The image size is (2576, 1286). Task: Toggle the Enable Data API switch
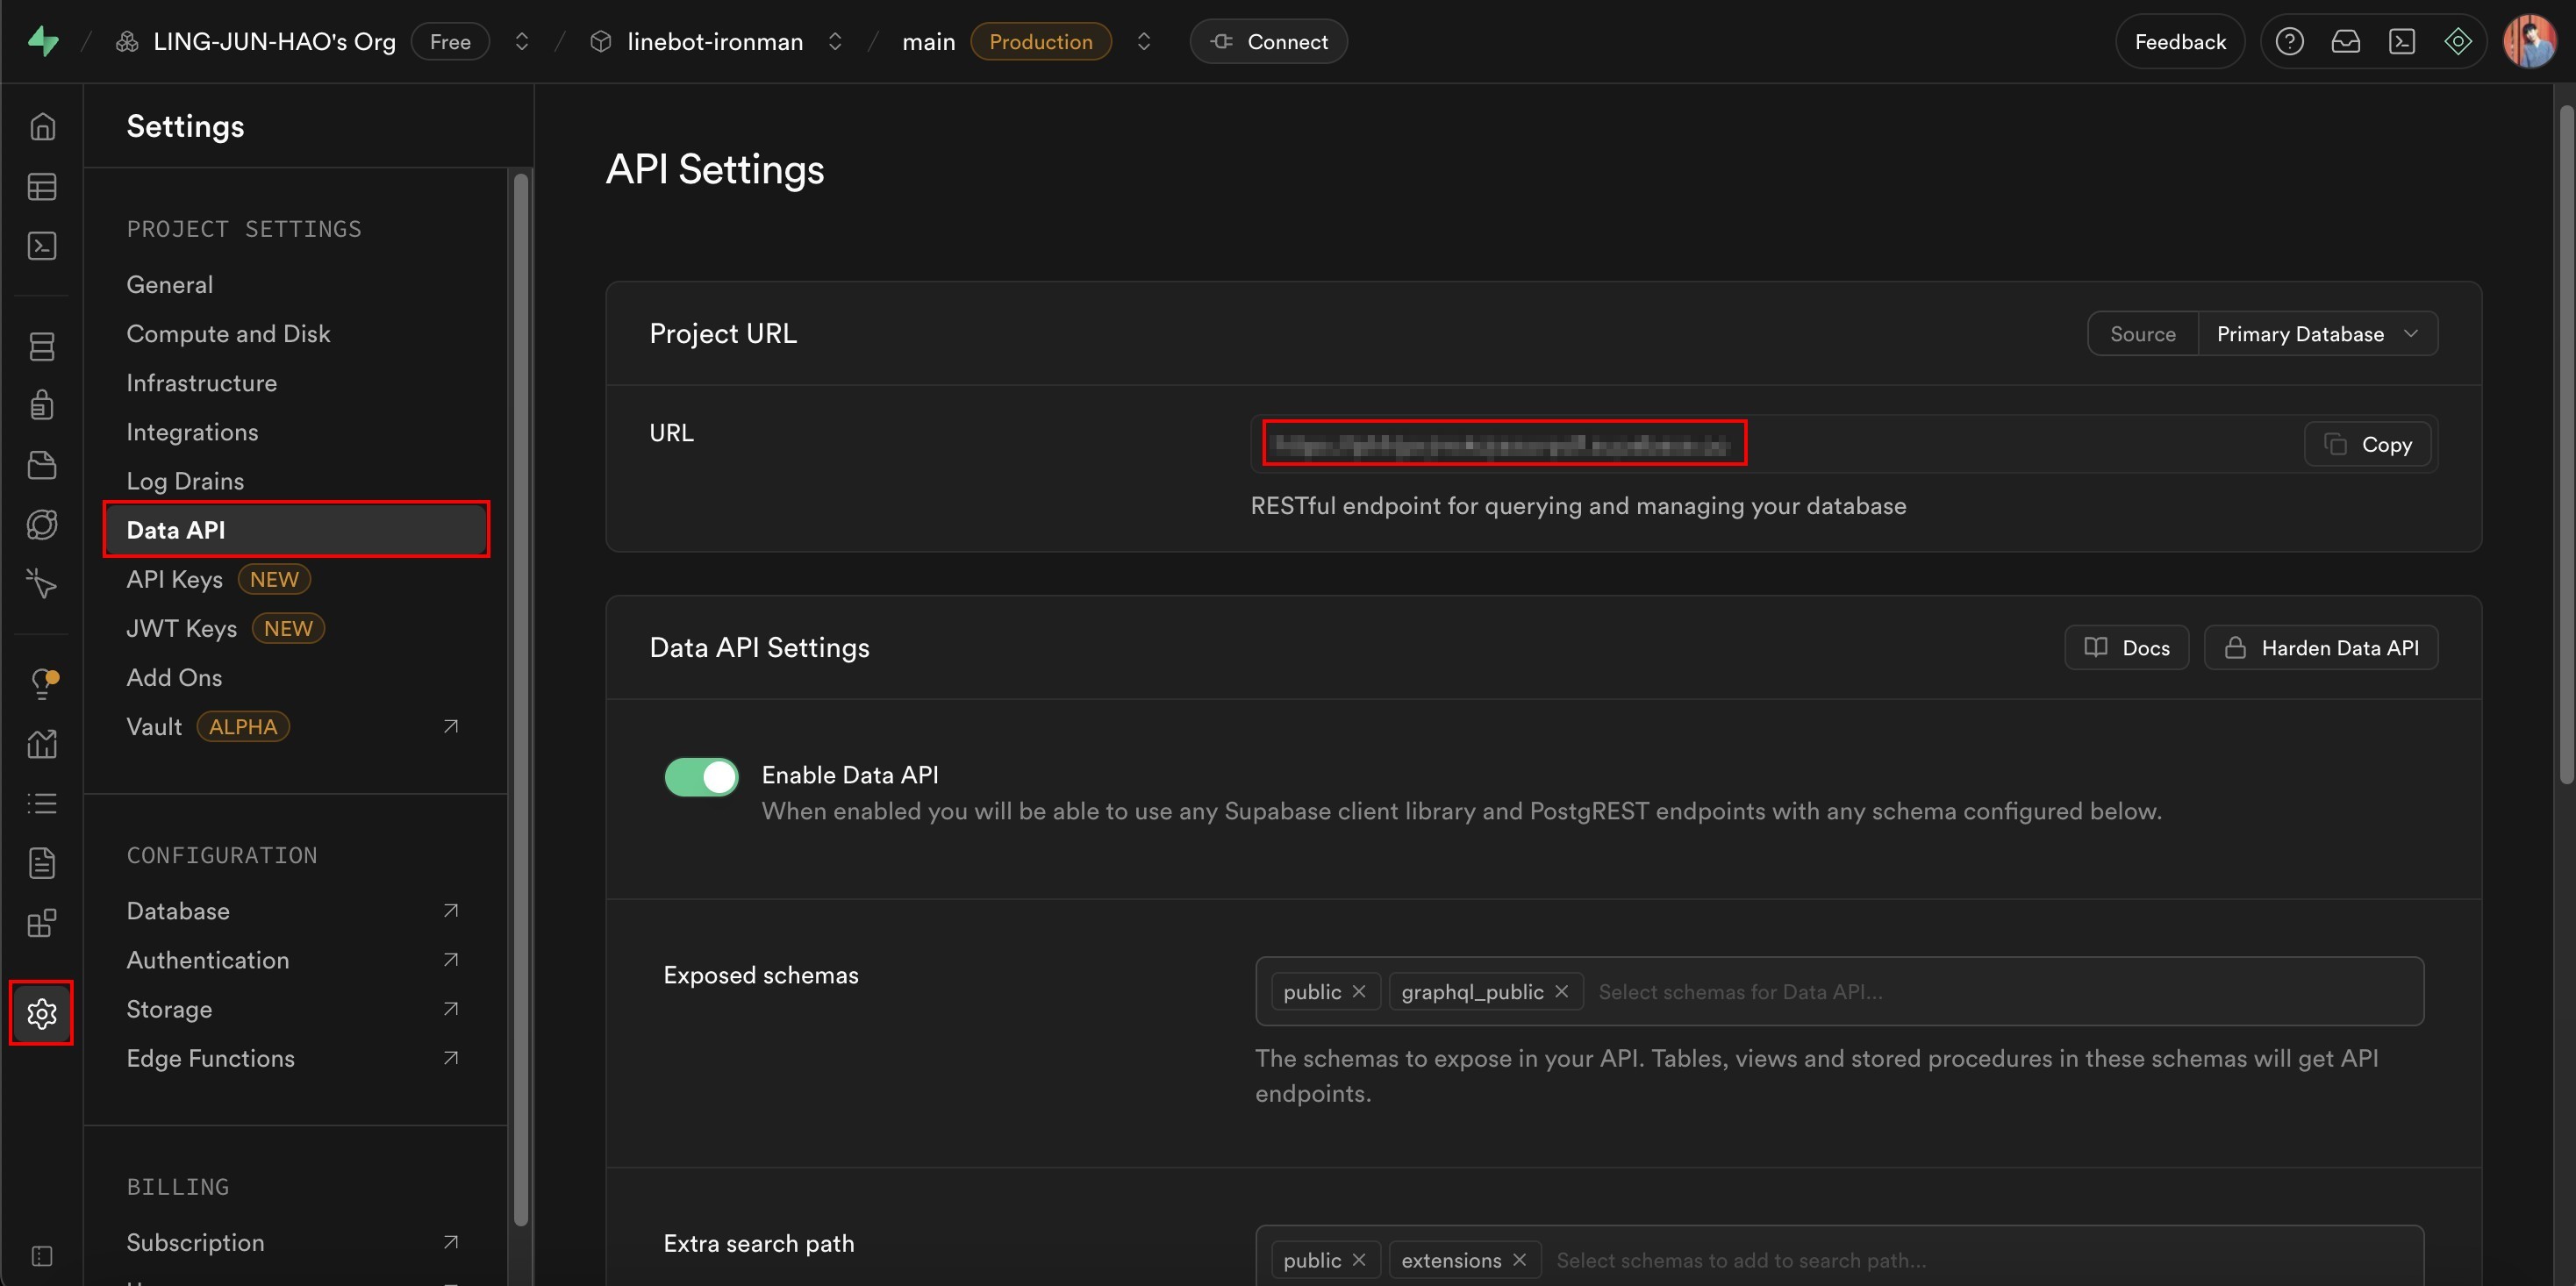[701, 776]
